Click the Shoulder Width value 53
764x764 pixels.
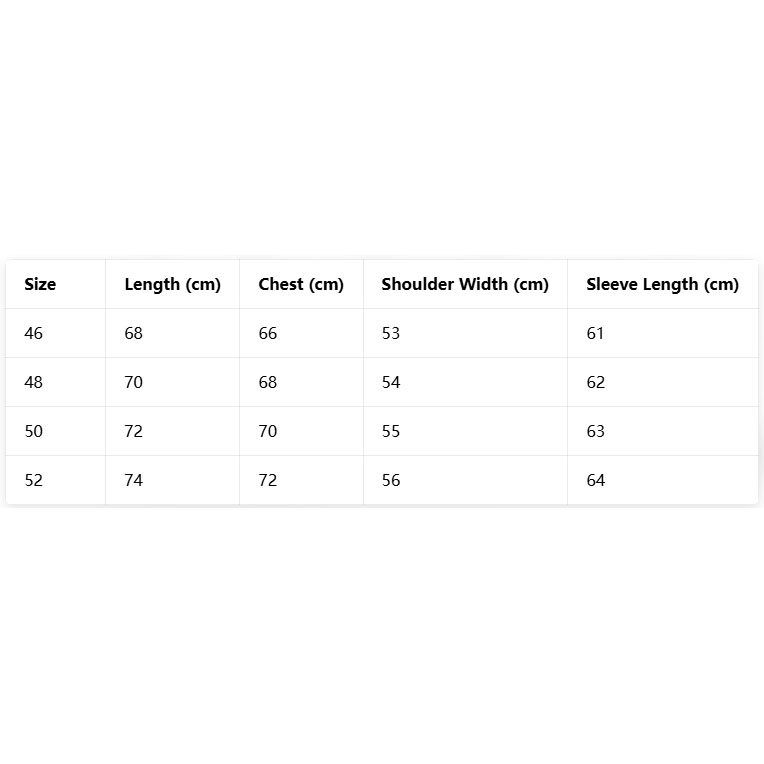391,333
